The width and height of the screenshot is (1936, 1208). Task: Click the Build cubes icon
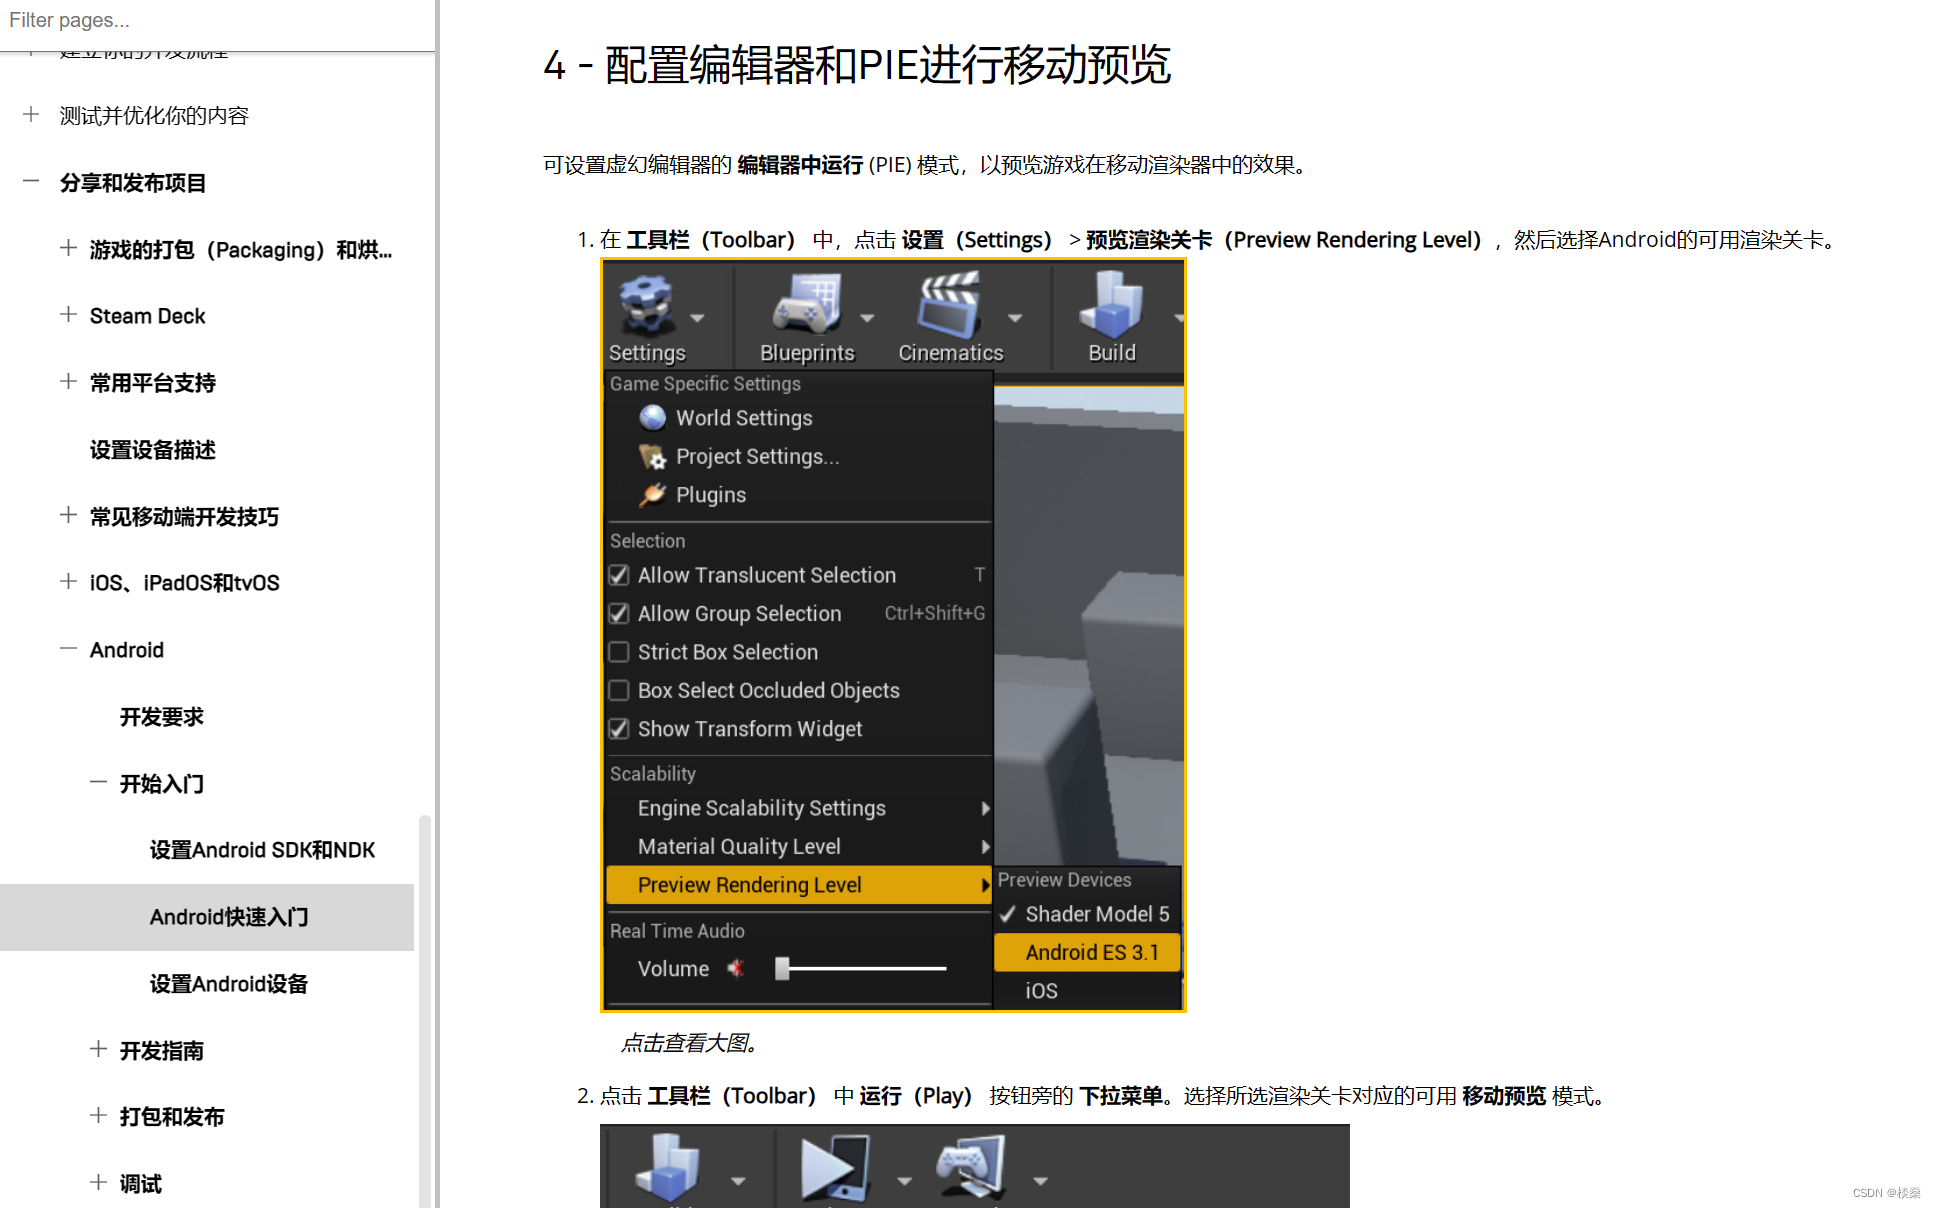(x=1111, y=306)
